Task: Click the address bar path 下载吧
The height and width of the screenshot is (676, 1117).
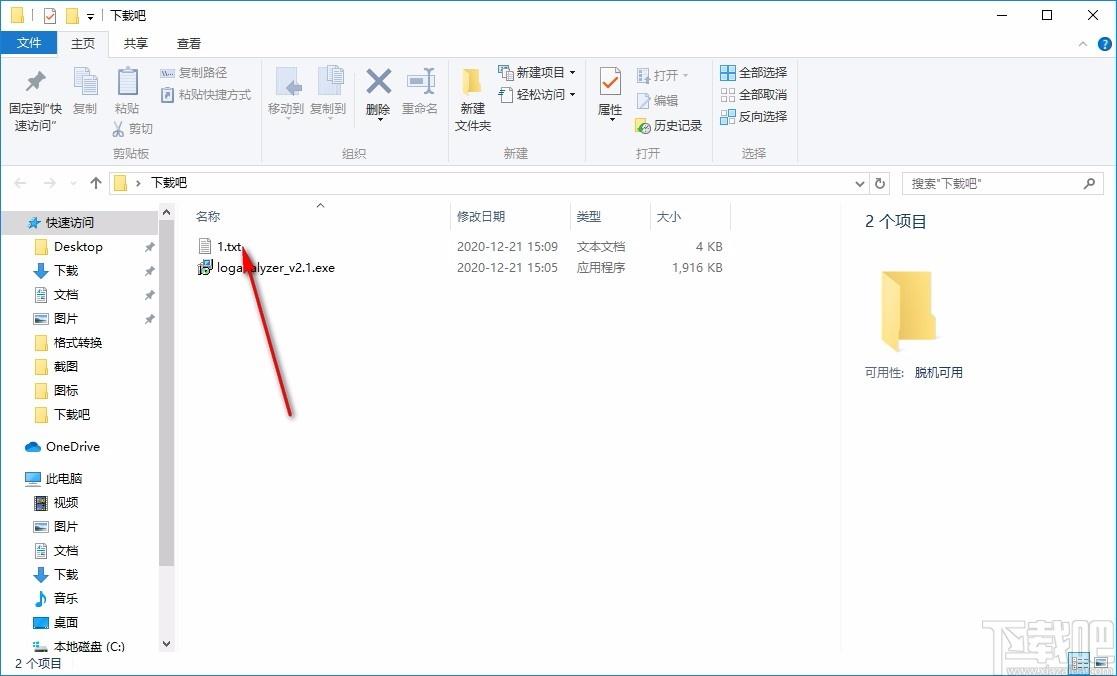Action: pos(169,183)
